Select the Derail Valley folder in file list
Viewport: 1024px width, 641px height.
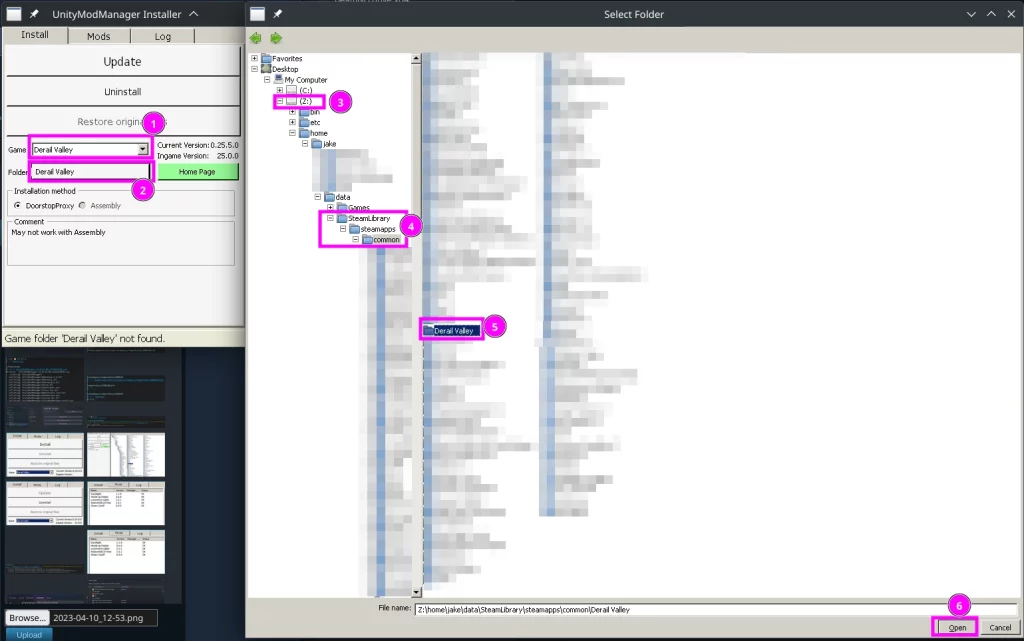point(453,330)
